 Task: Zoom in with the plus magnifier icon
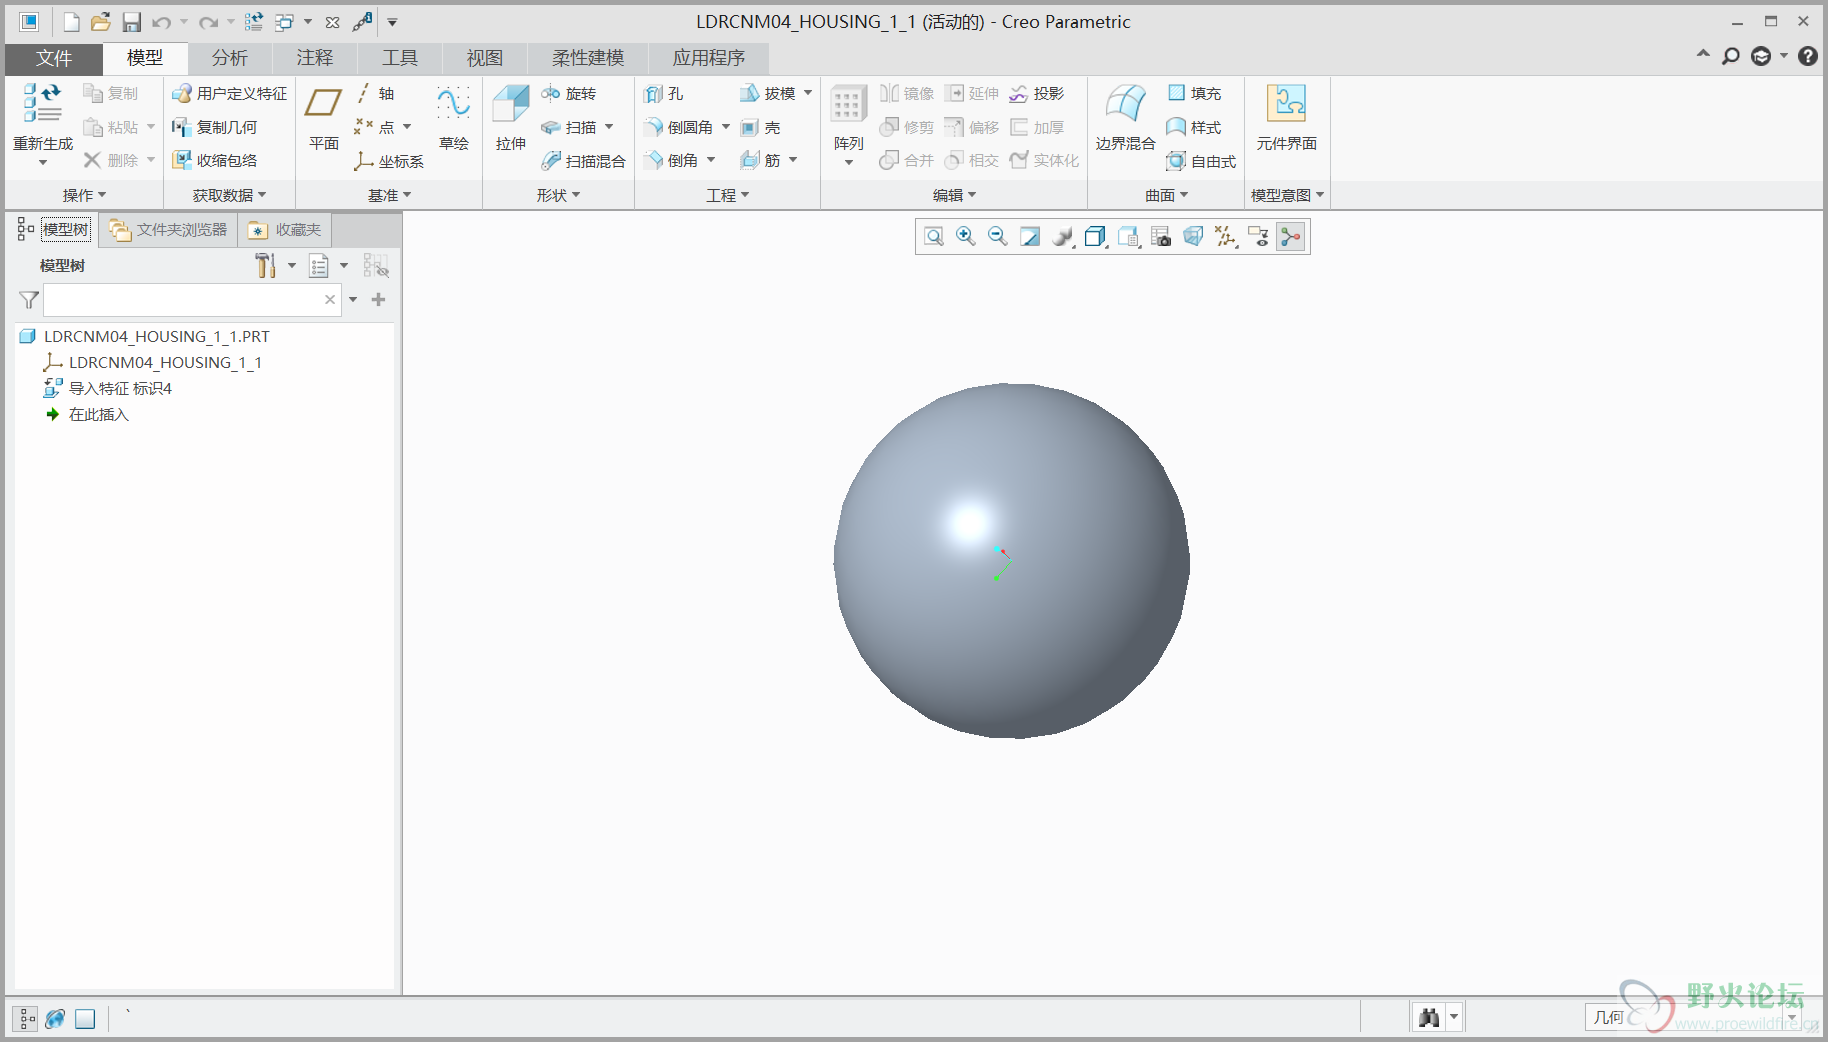click(x=966, y=237)
